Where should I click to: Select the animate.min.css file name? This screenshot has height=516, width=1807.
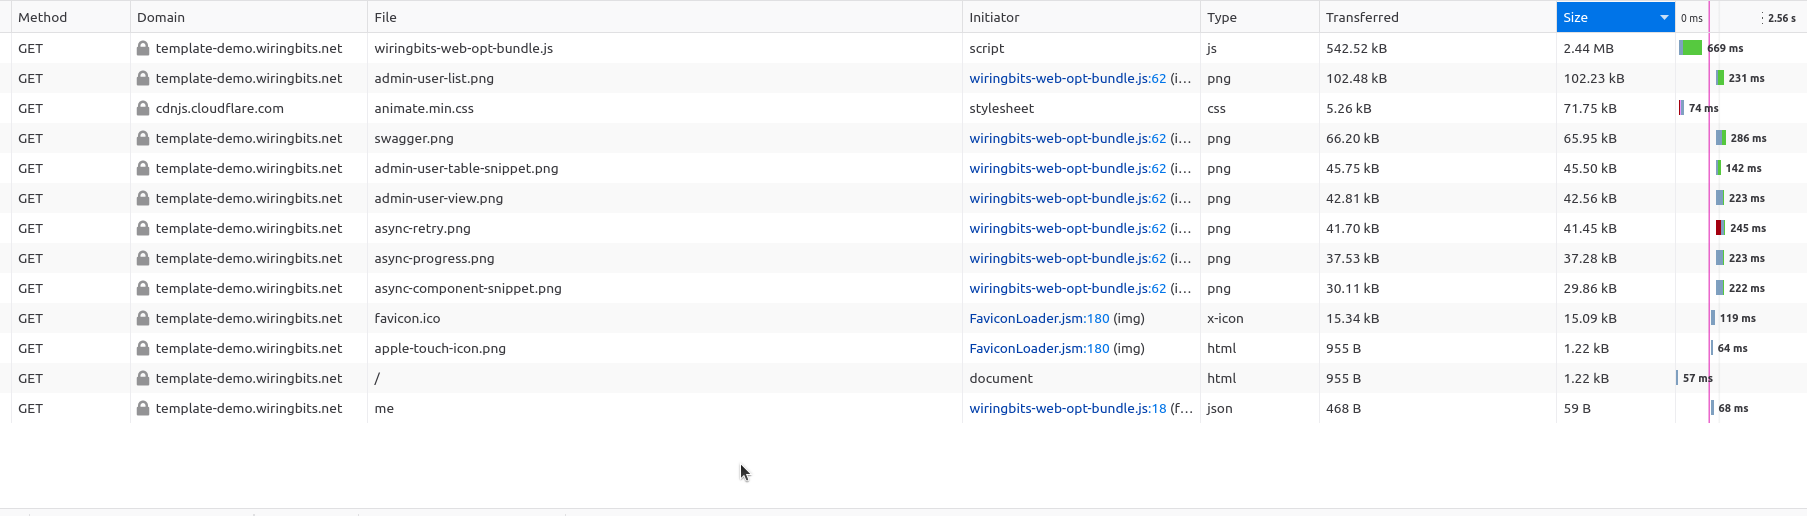424,108
